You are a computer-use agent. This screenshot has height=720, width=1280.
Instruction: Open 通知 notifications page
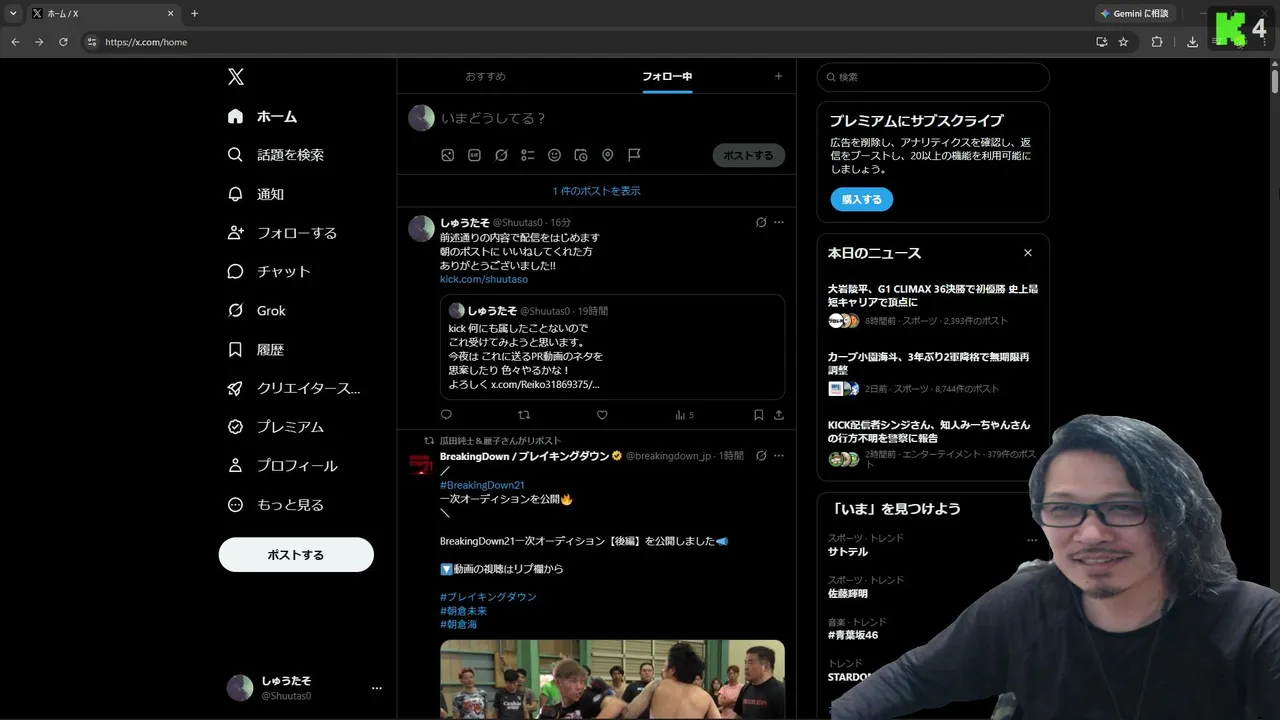255,194
